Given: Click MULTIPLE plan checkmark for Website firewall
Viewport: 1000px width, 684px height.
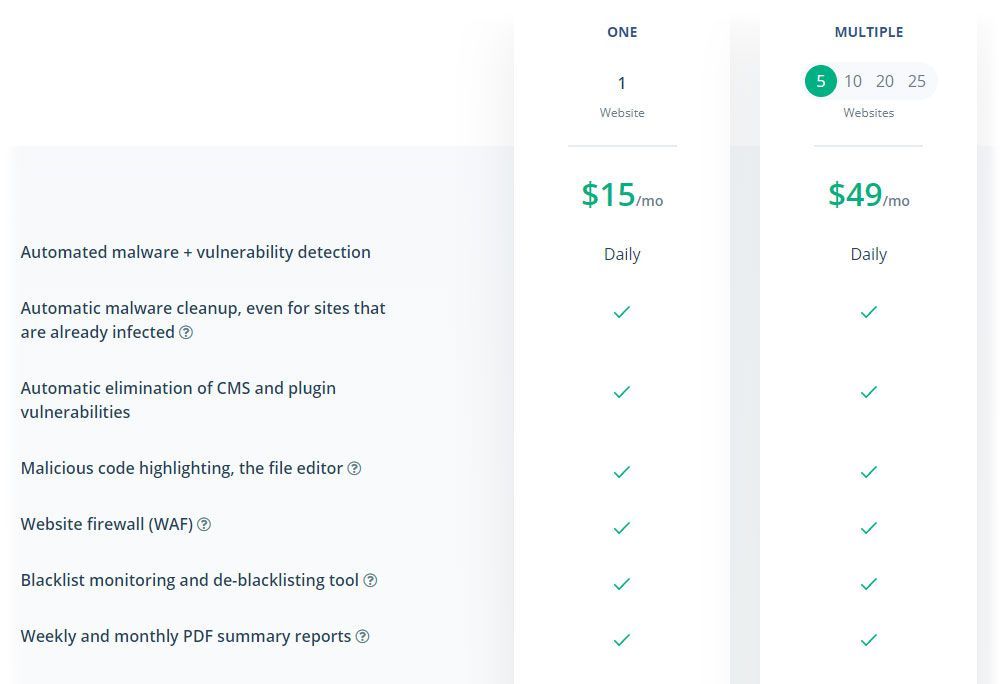Looking at the screenshot, I should click(x=868, y=527).
